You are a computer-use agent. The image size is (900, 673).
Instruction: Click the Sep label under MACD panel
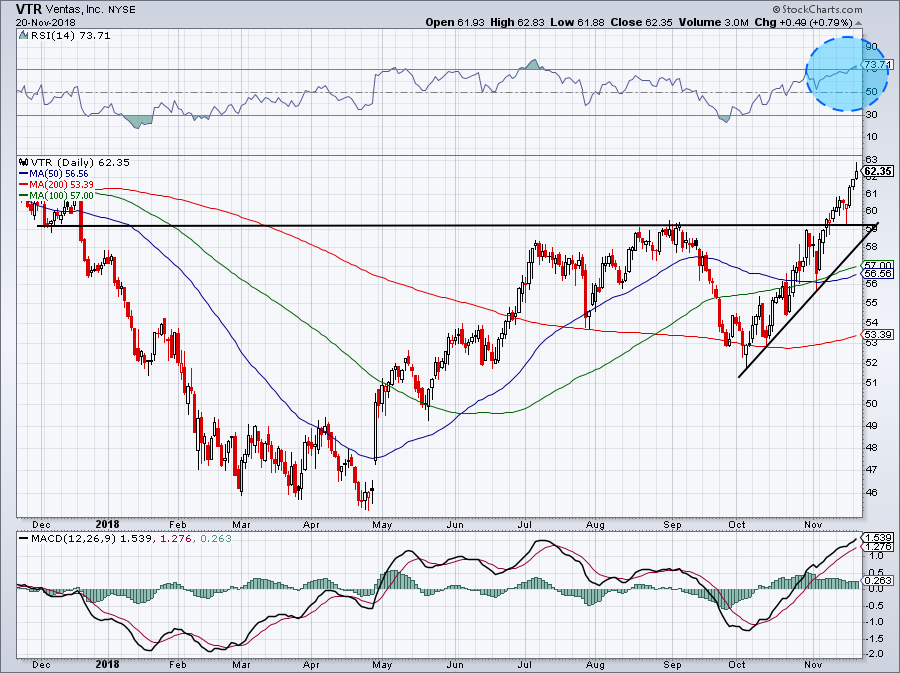click(x=672, y=665)
